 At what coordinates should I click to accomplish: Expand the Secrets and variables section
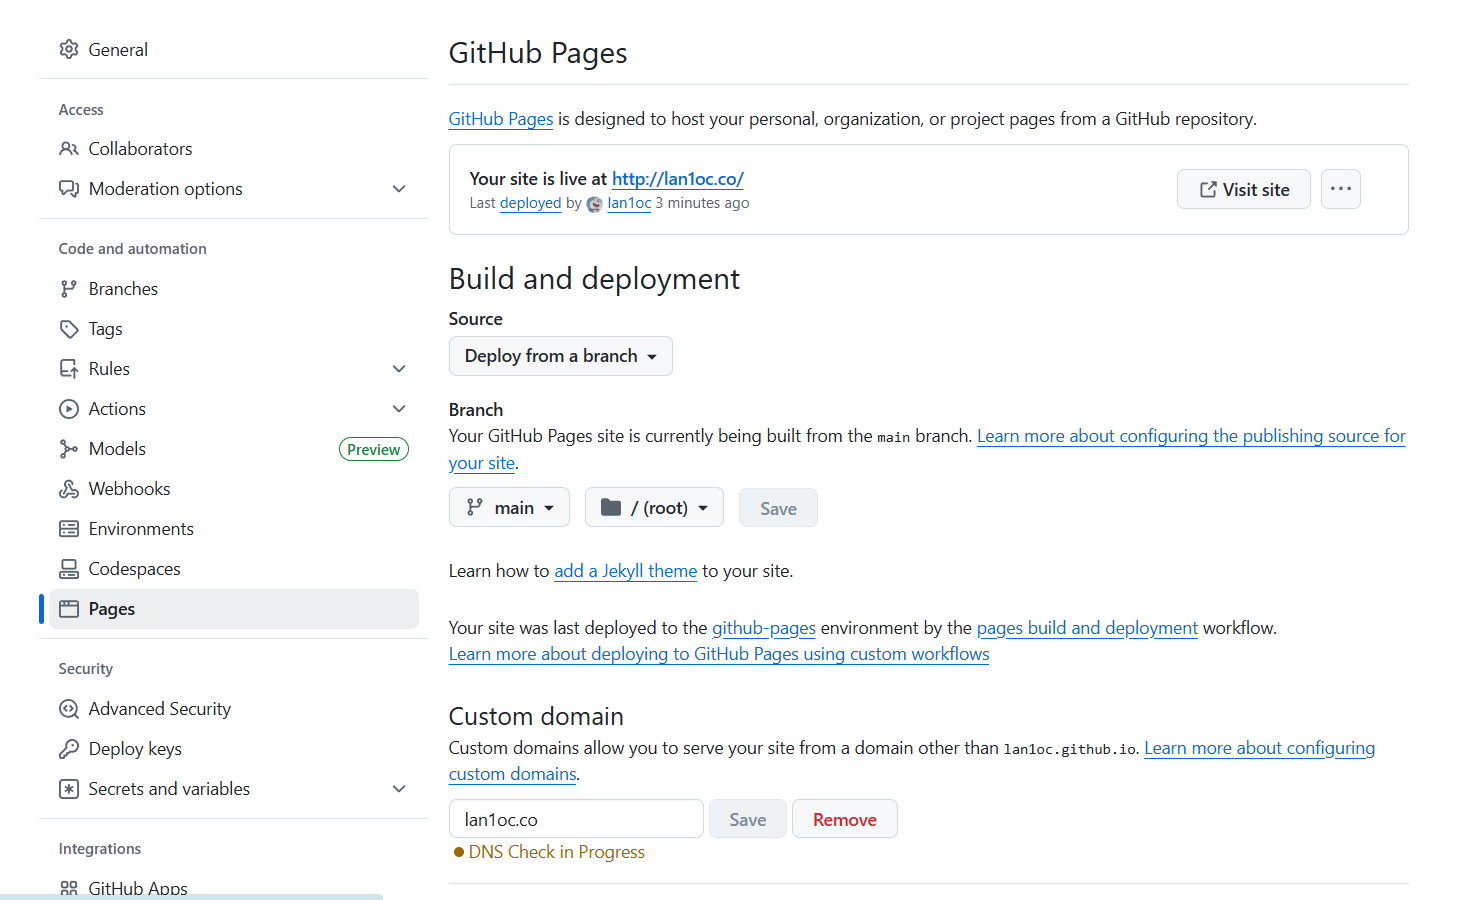click(399, 789)
